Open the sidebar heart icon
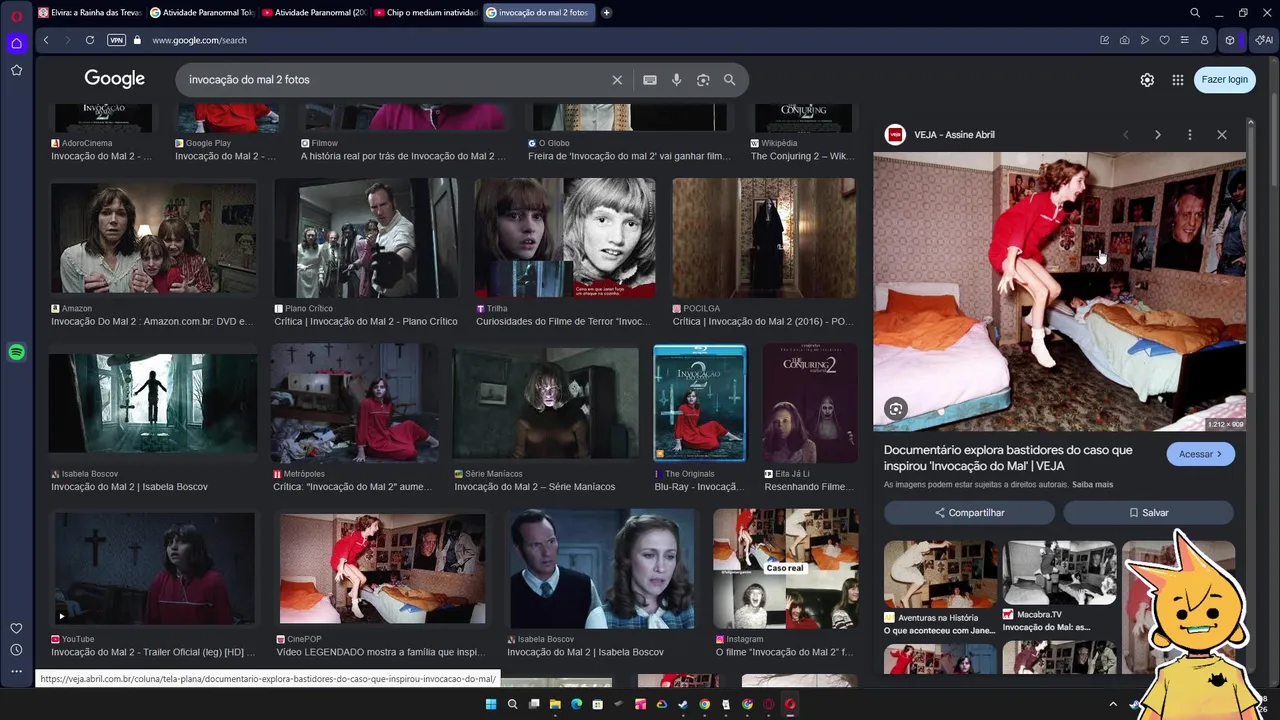The width and height of the screenshot is (1280, 720). click(16, 628)
